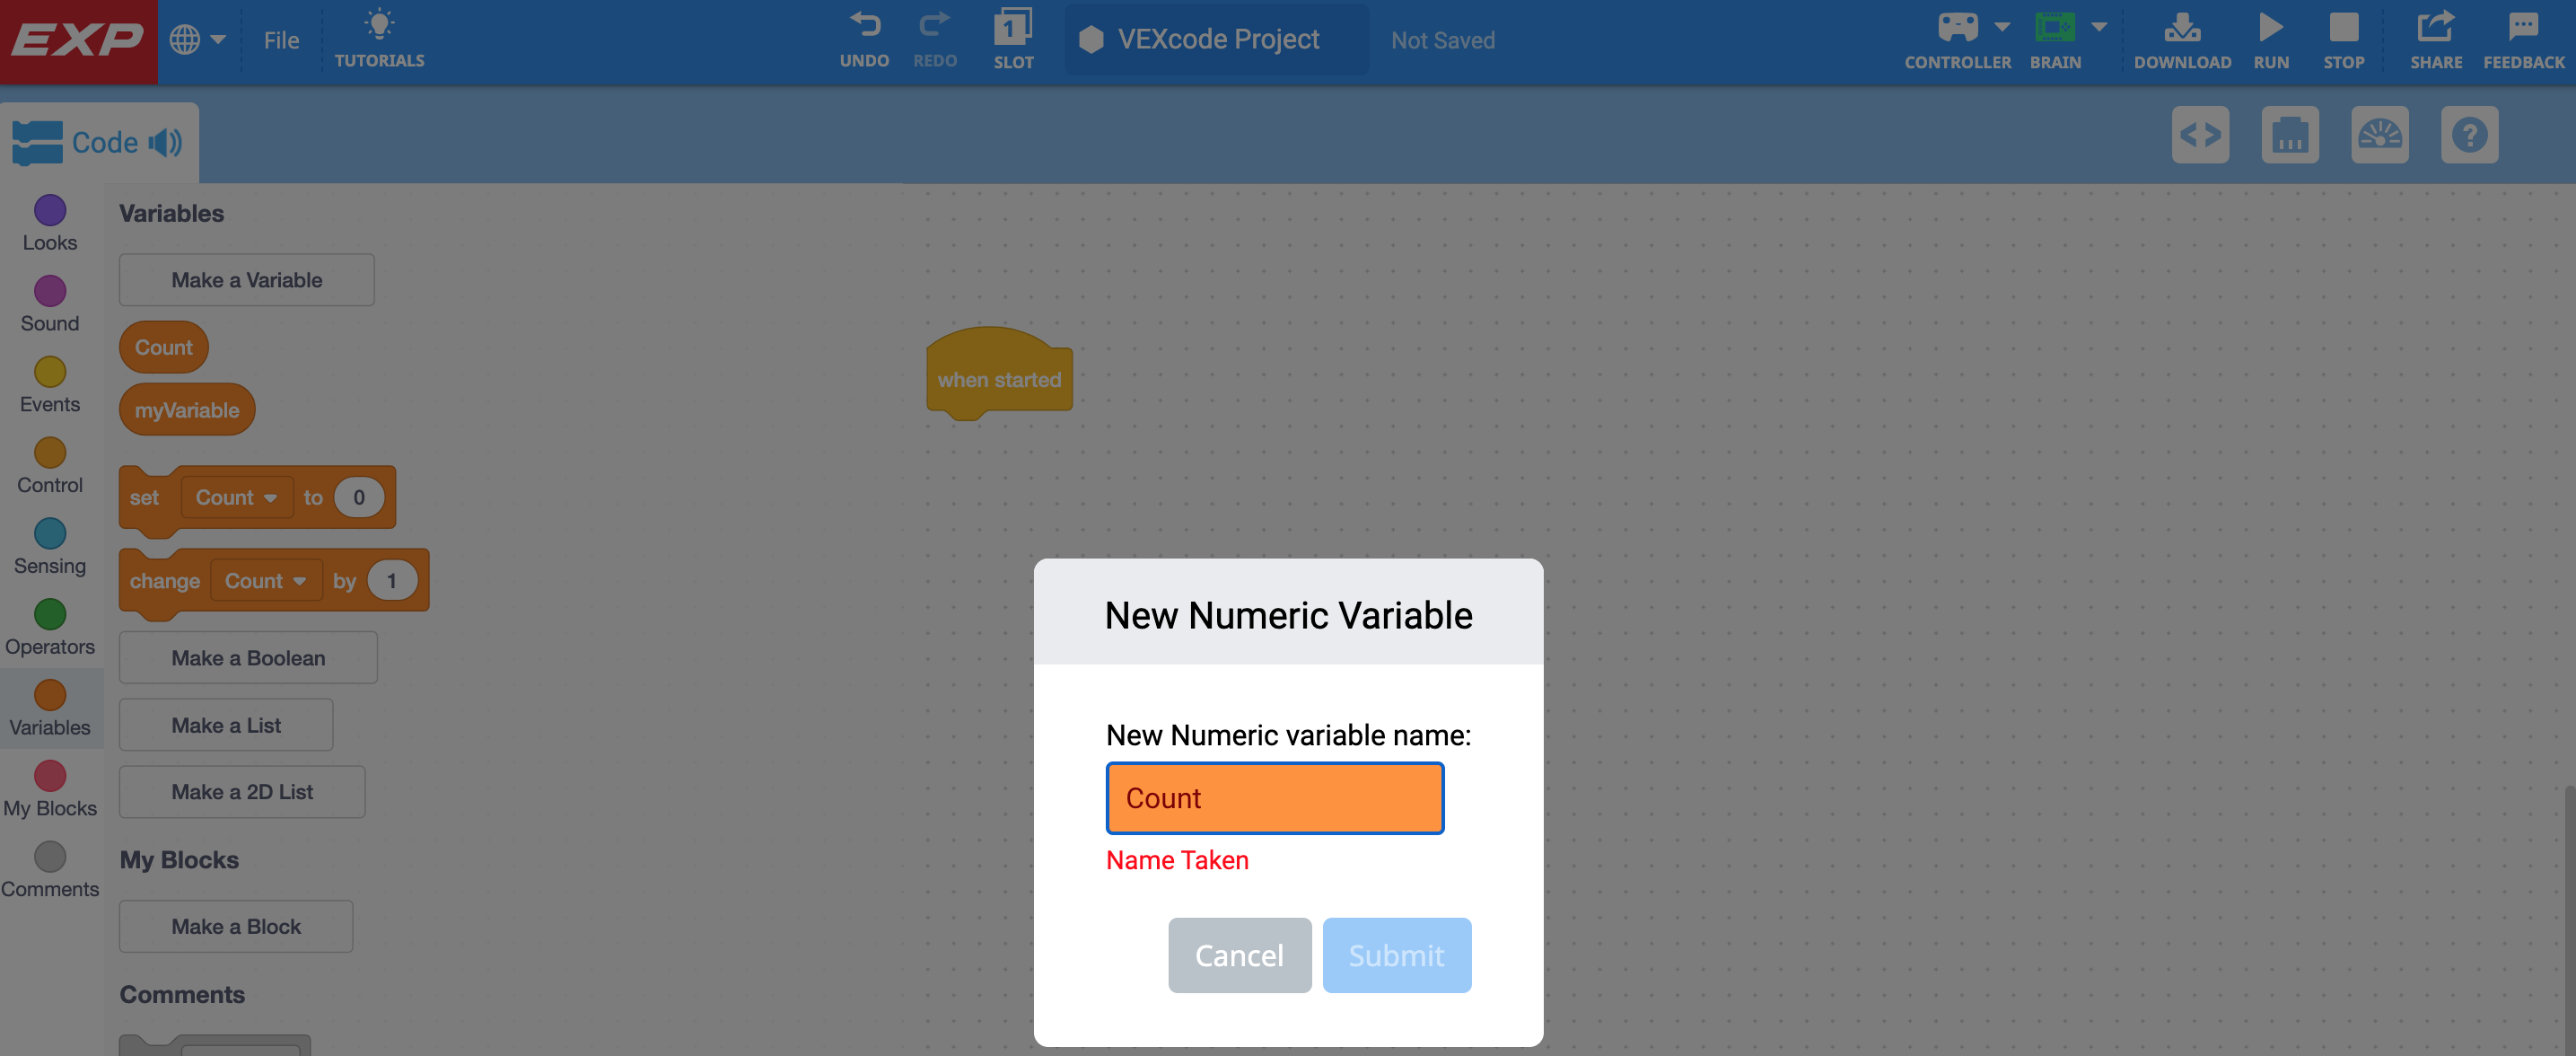Open the Tutorials lightbulb icon
Viewport: 2576px width, 1056px height.
click(379, 26)
